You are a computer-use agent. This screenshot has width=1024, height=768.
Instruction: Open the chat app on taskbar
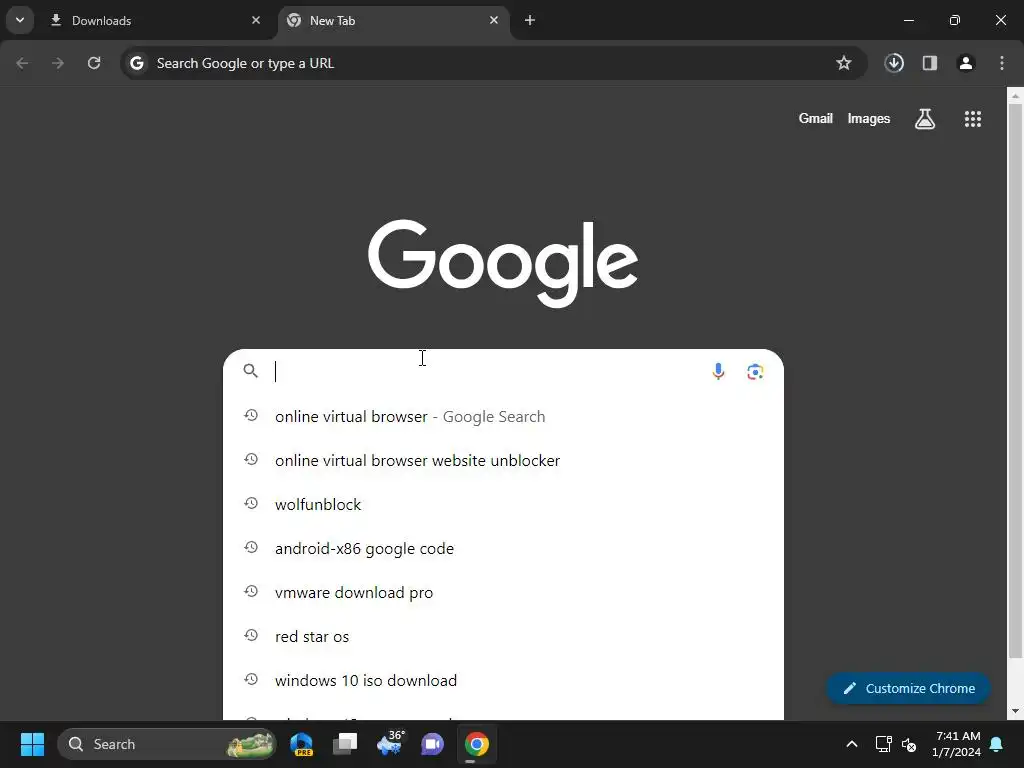432,744
